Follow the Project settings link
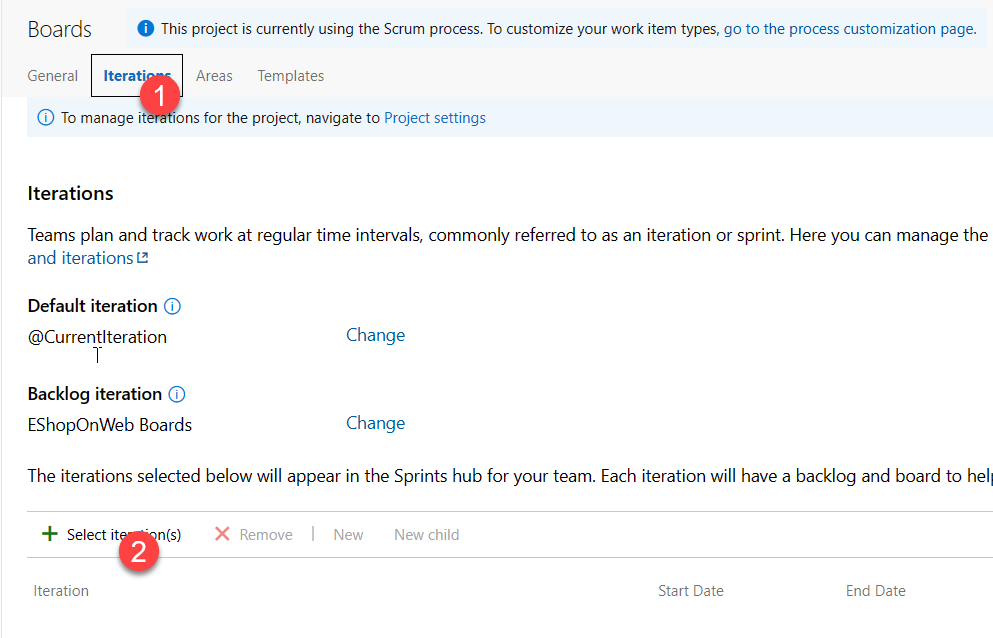The width and height of the screenshot is (993, 638). coord(435,118)
